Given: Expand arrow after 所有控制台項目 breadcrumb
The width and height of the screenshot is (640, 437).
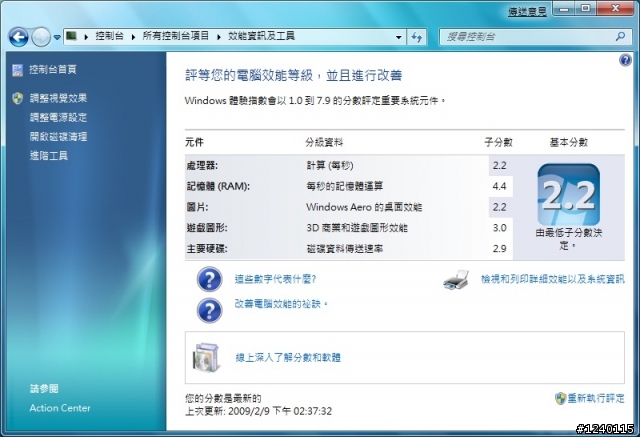Looking at the screenshot, I should tap(218, 37).
